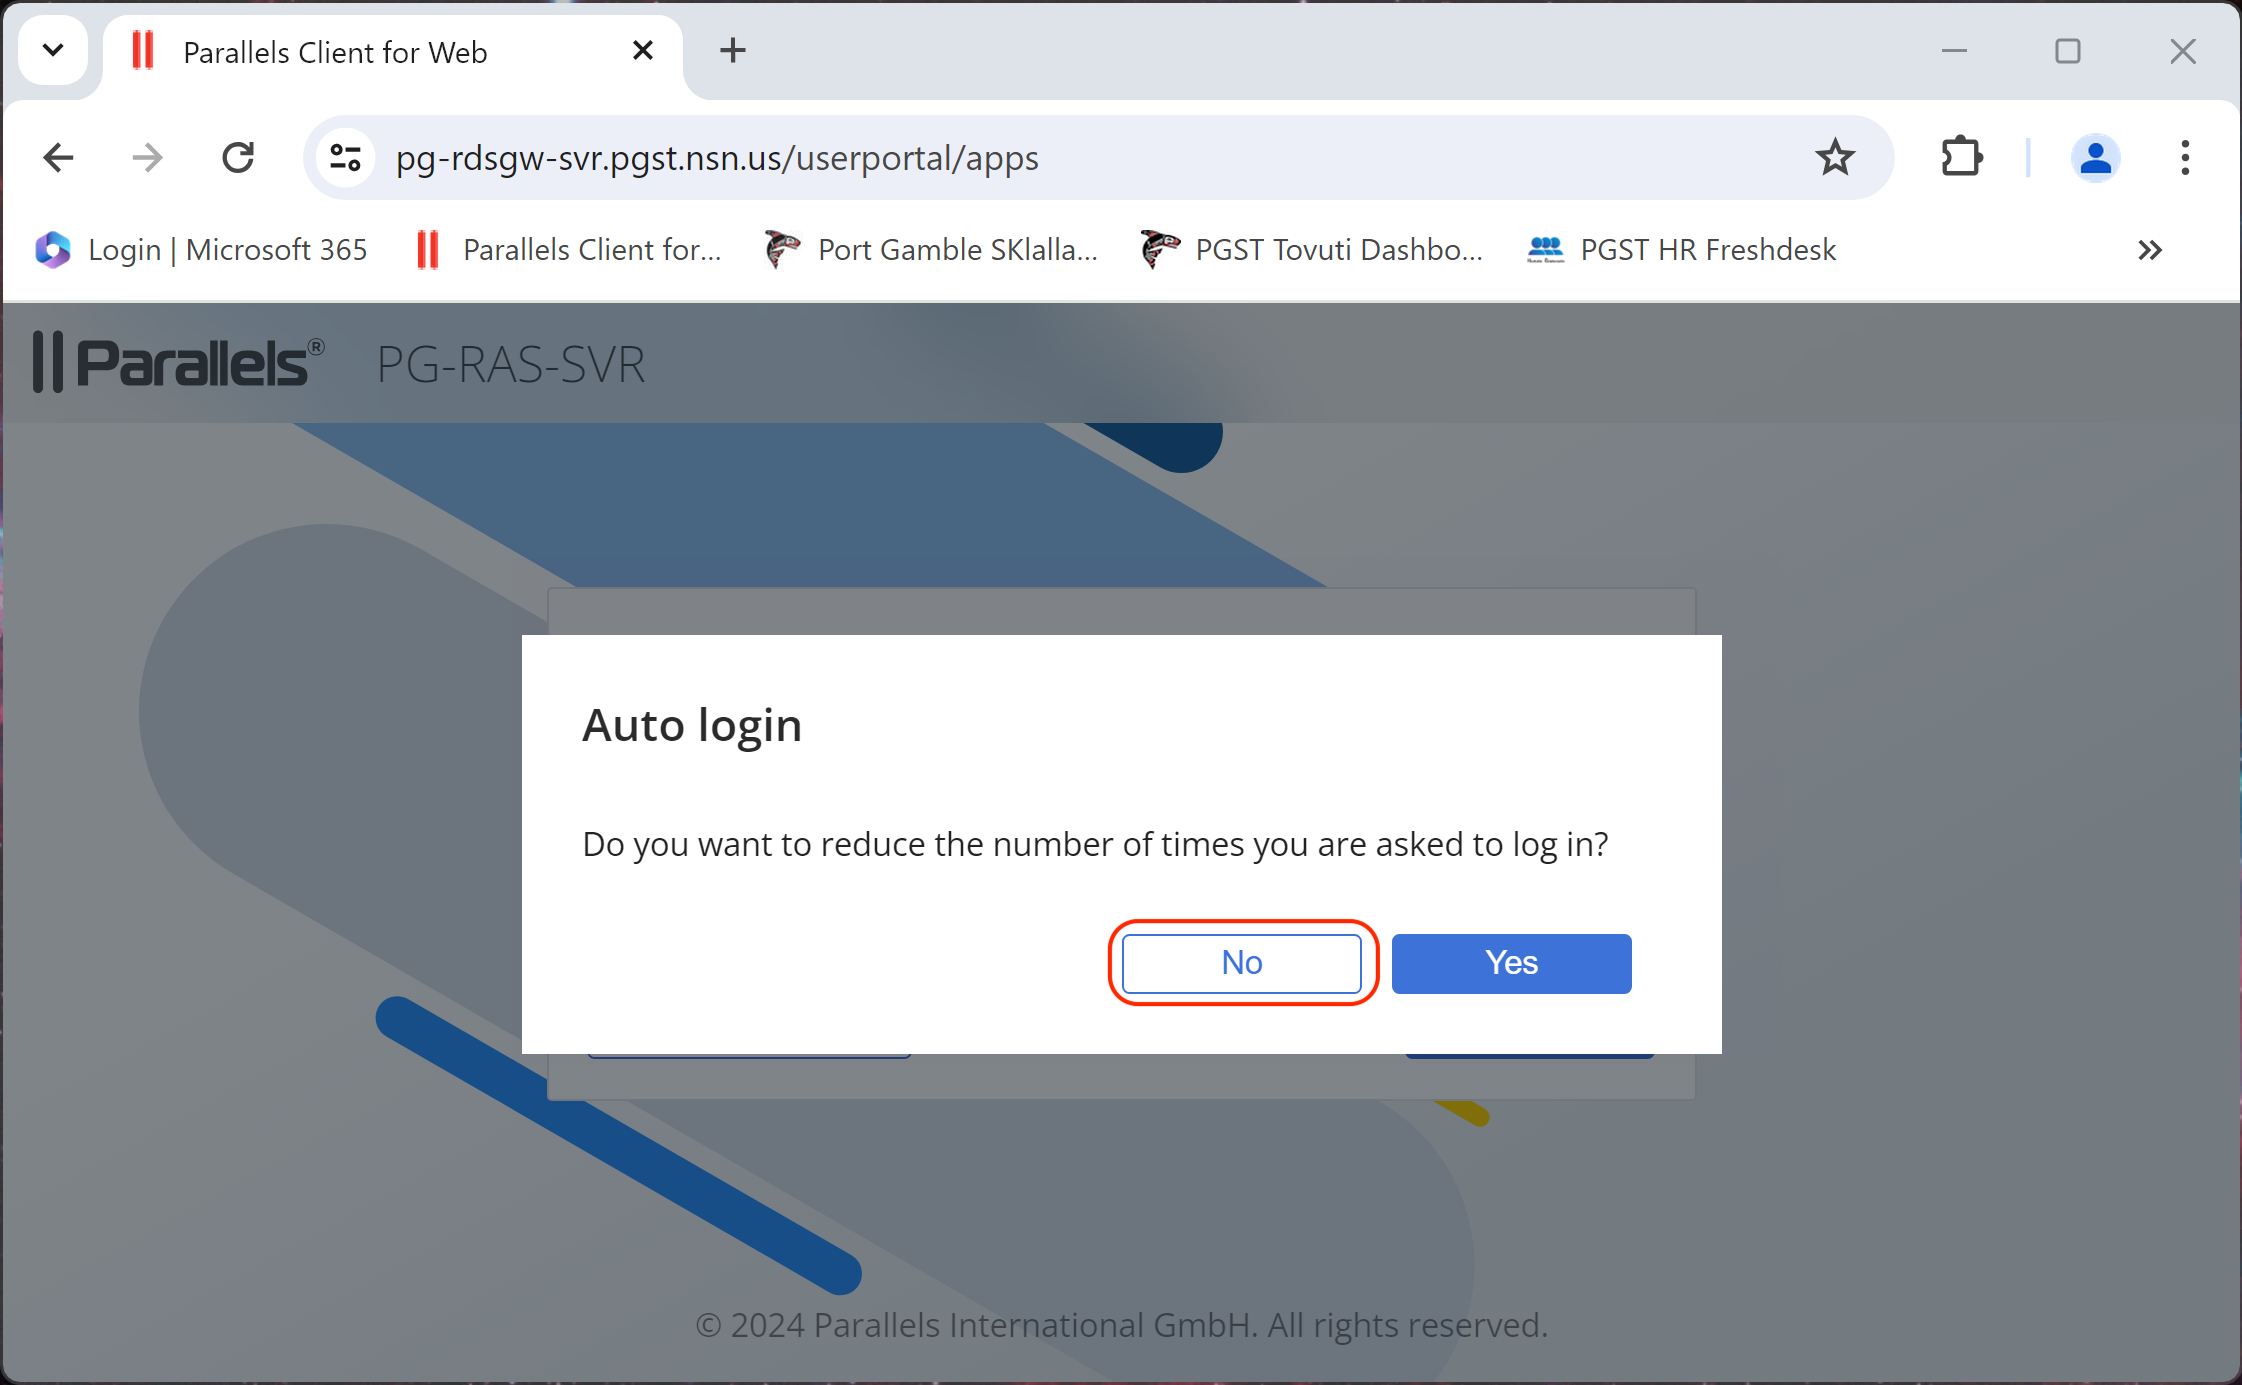Viewport: 2242px width, 1385px height.
Task: Click the No button in Auto login dialog
Action: tap(1241, 963)
